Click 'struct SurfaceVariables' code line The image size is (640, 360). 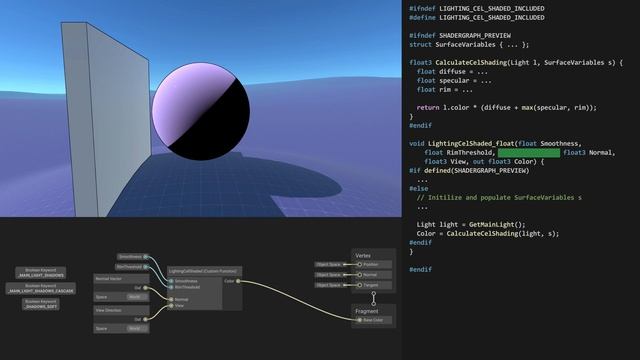click(x=469, y=44)
